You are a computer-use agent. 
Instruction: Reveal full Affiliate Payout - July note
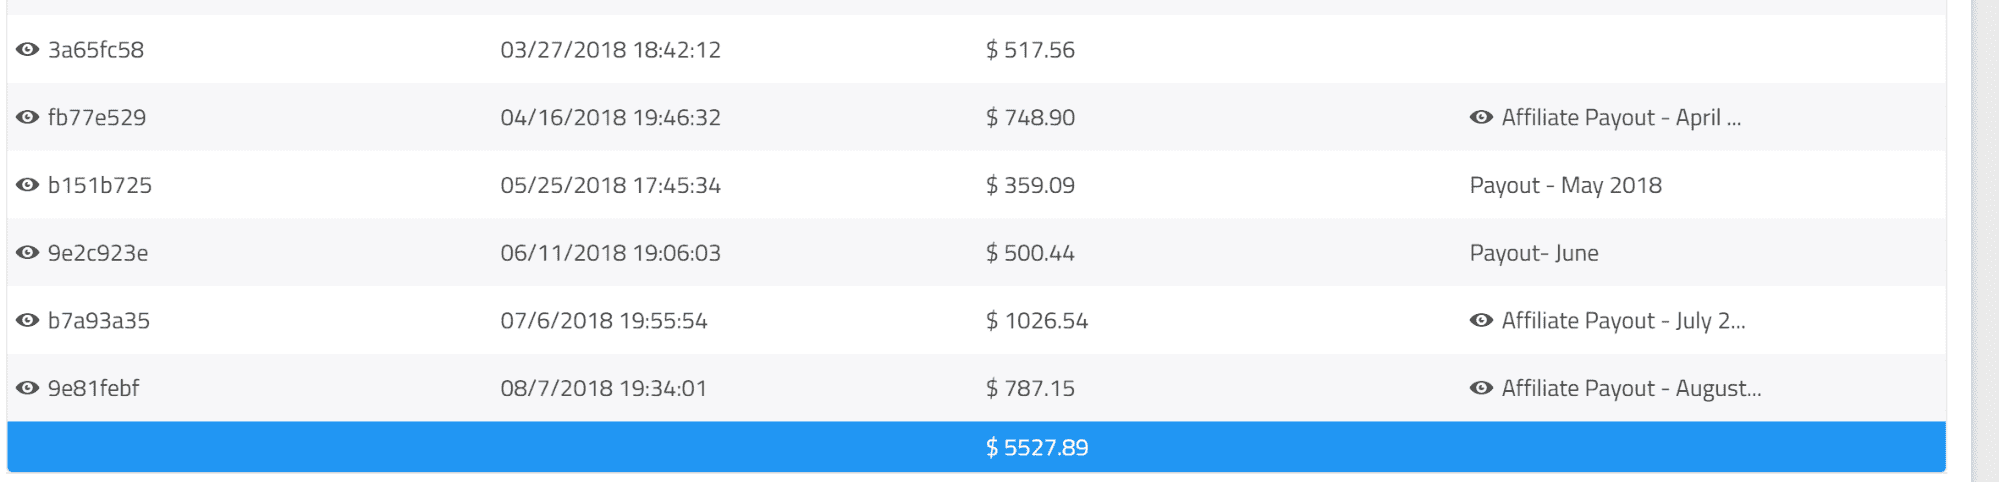[1481, 320]
